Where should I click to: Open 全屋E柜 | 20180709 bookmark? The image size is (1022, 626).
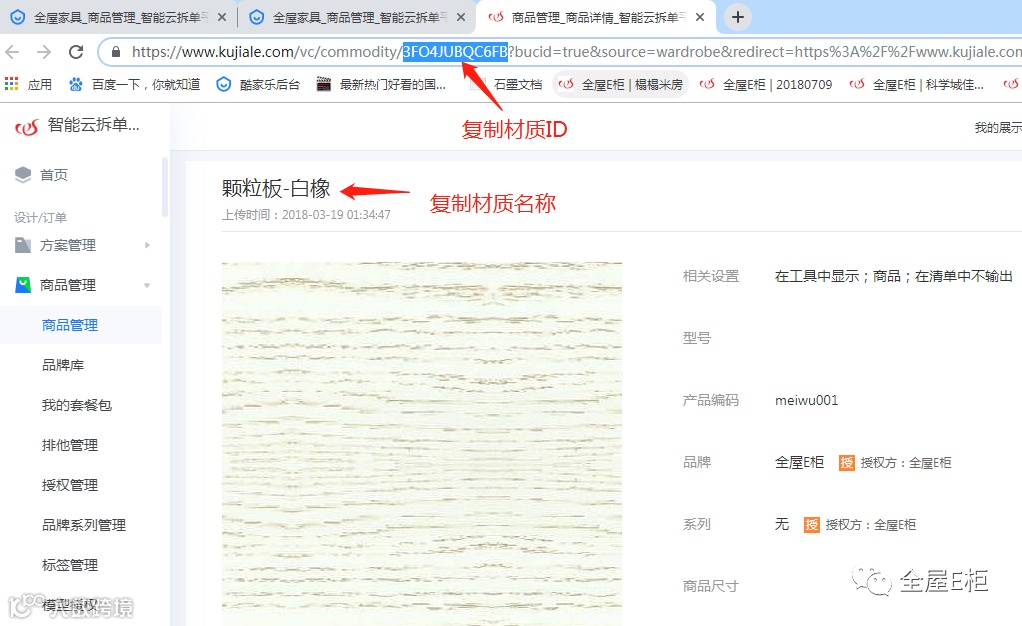pyautogui.click(x=766, y=84)
